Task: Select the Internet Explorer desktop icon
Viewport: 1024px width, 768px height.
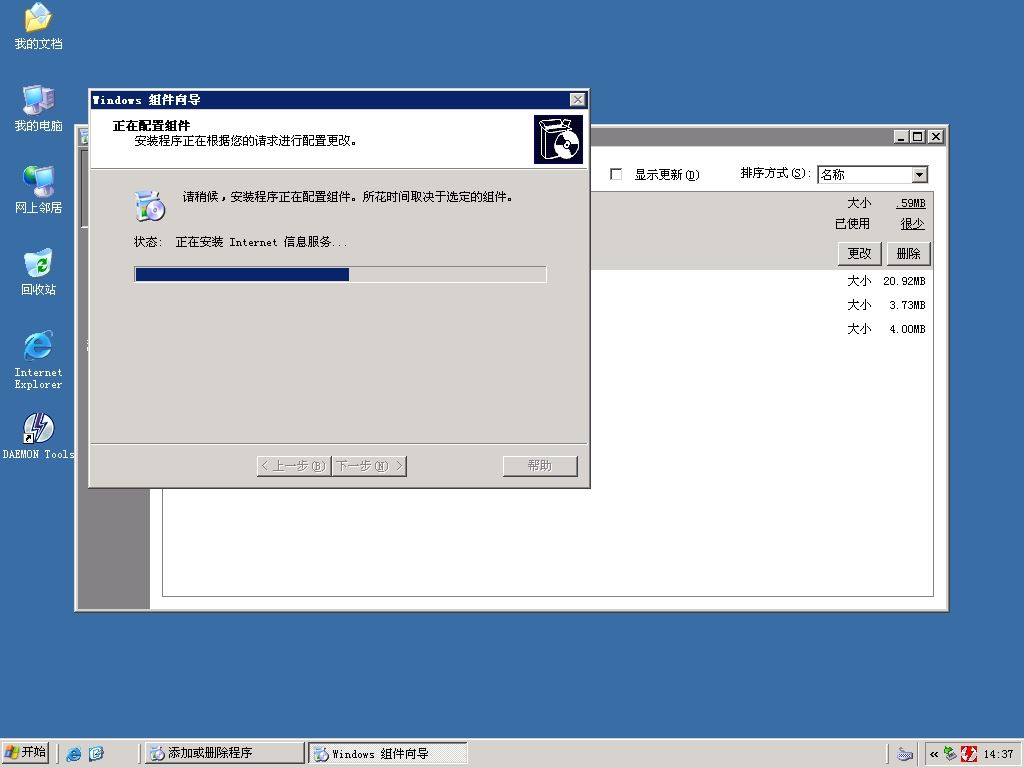Action: tap(38, 360)
